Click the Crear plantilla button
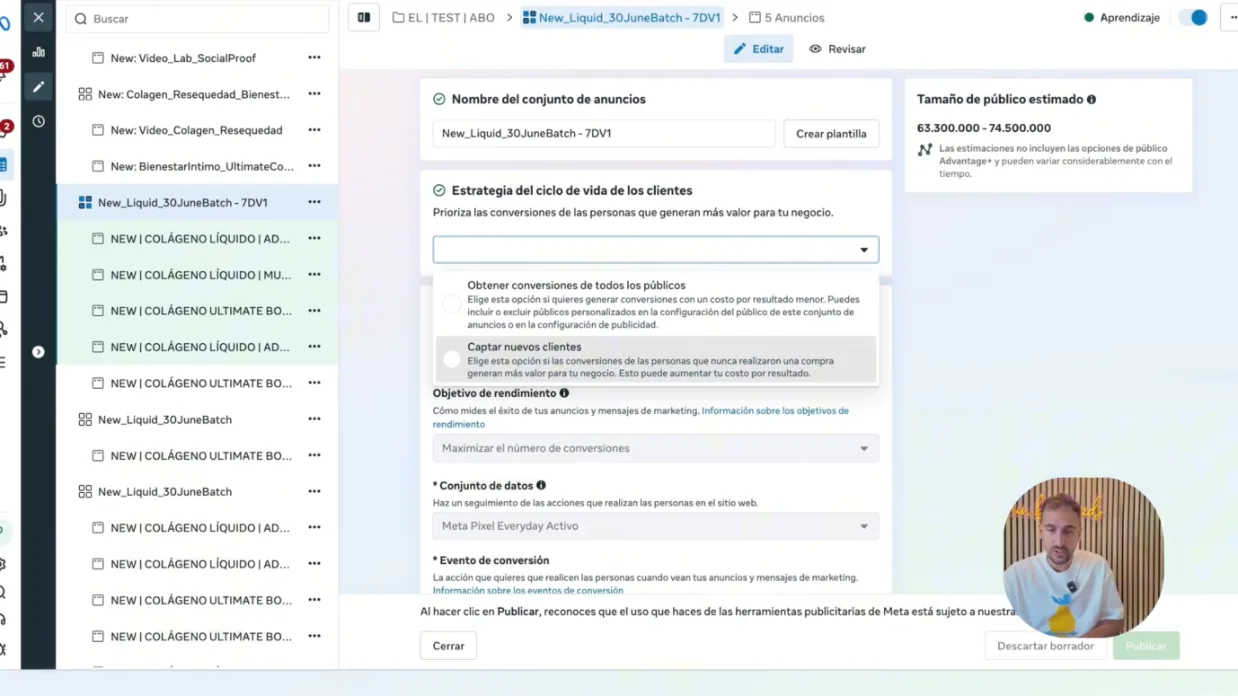Viewport: 1238px width, 696px height. pyautogui.click(x=831, y=134)
